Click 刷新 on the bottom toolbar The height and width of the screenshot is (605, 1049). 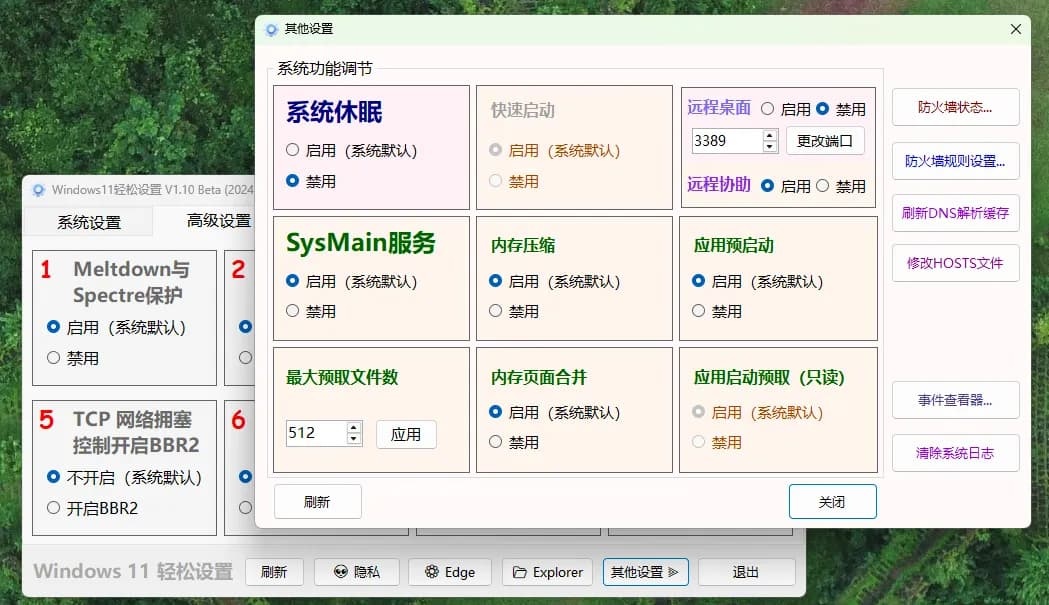point(274,572)
